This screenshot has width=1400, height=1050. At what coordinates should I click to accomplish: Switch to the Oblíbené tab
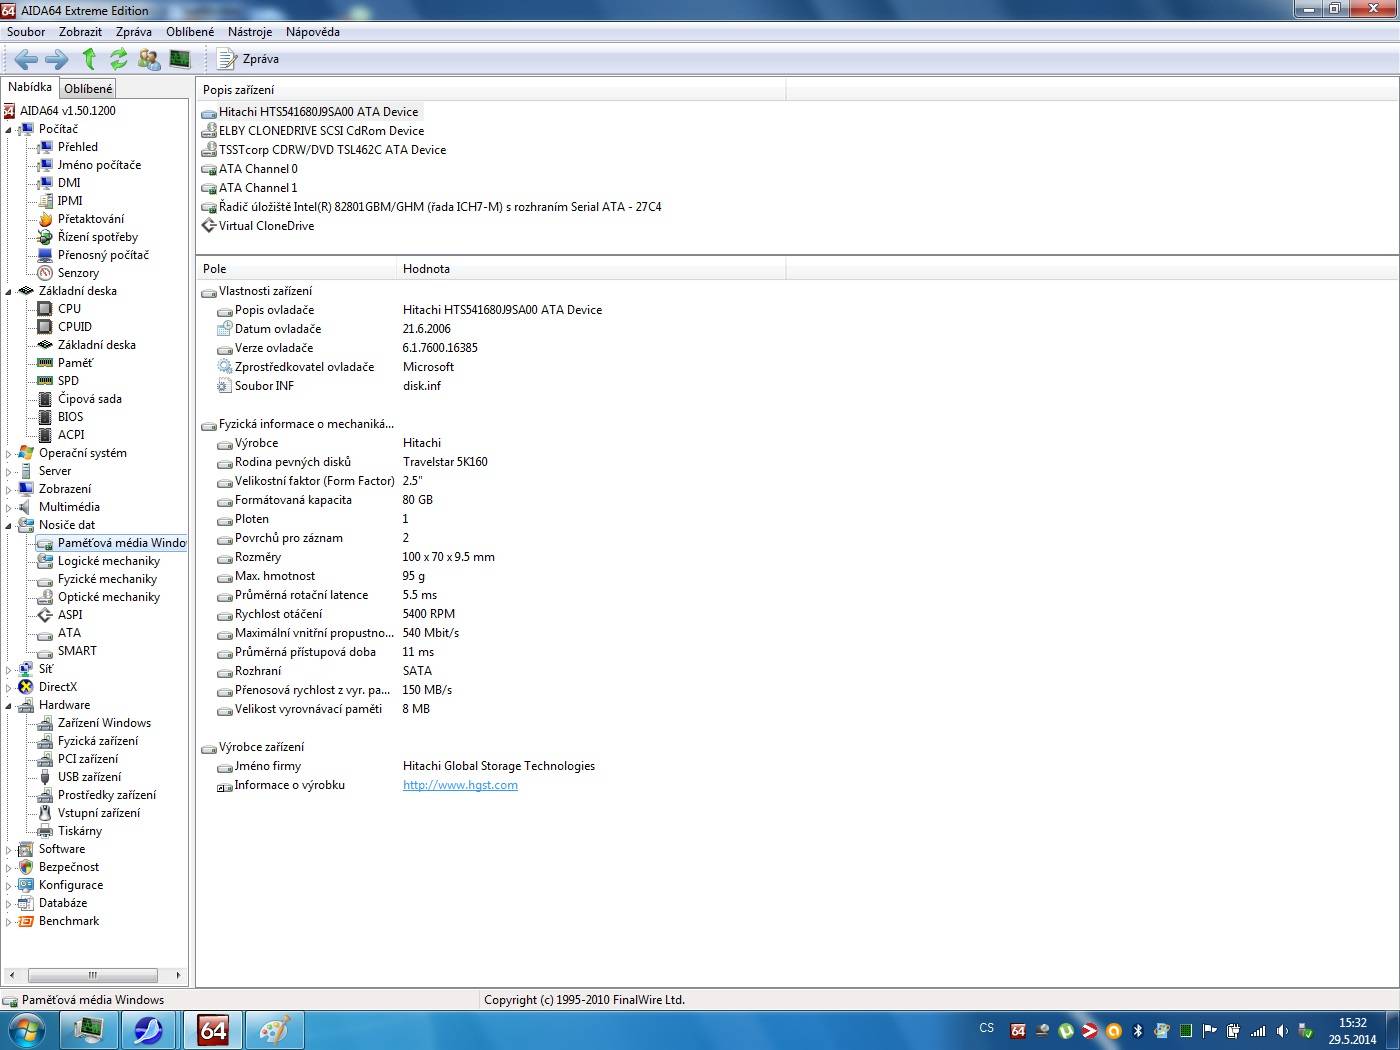click(x=88, y=89)
